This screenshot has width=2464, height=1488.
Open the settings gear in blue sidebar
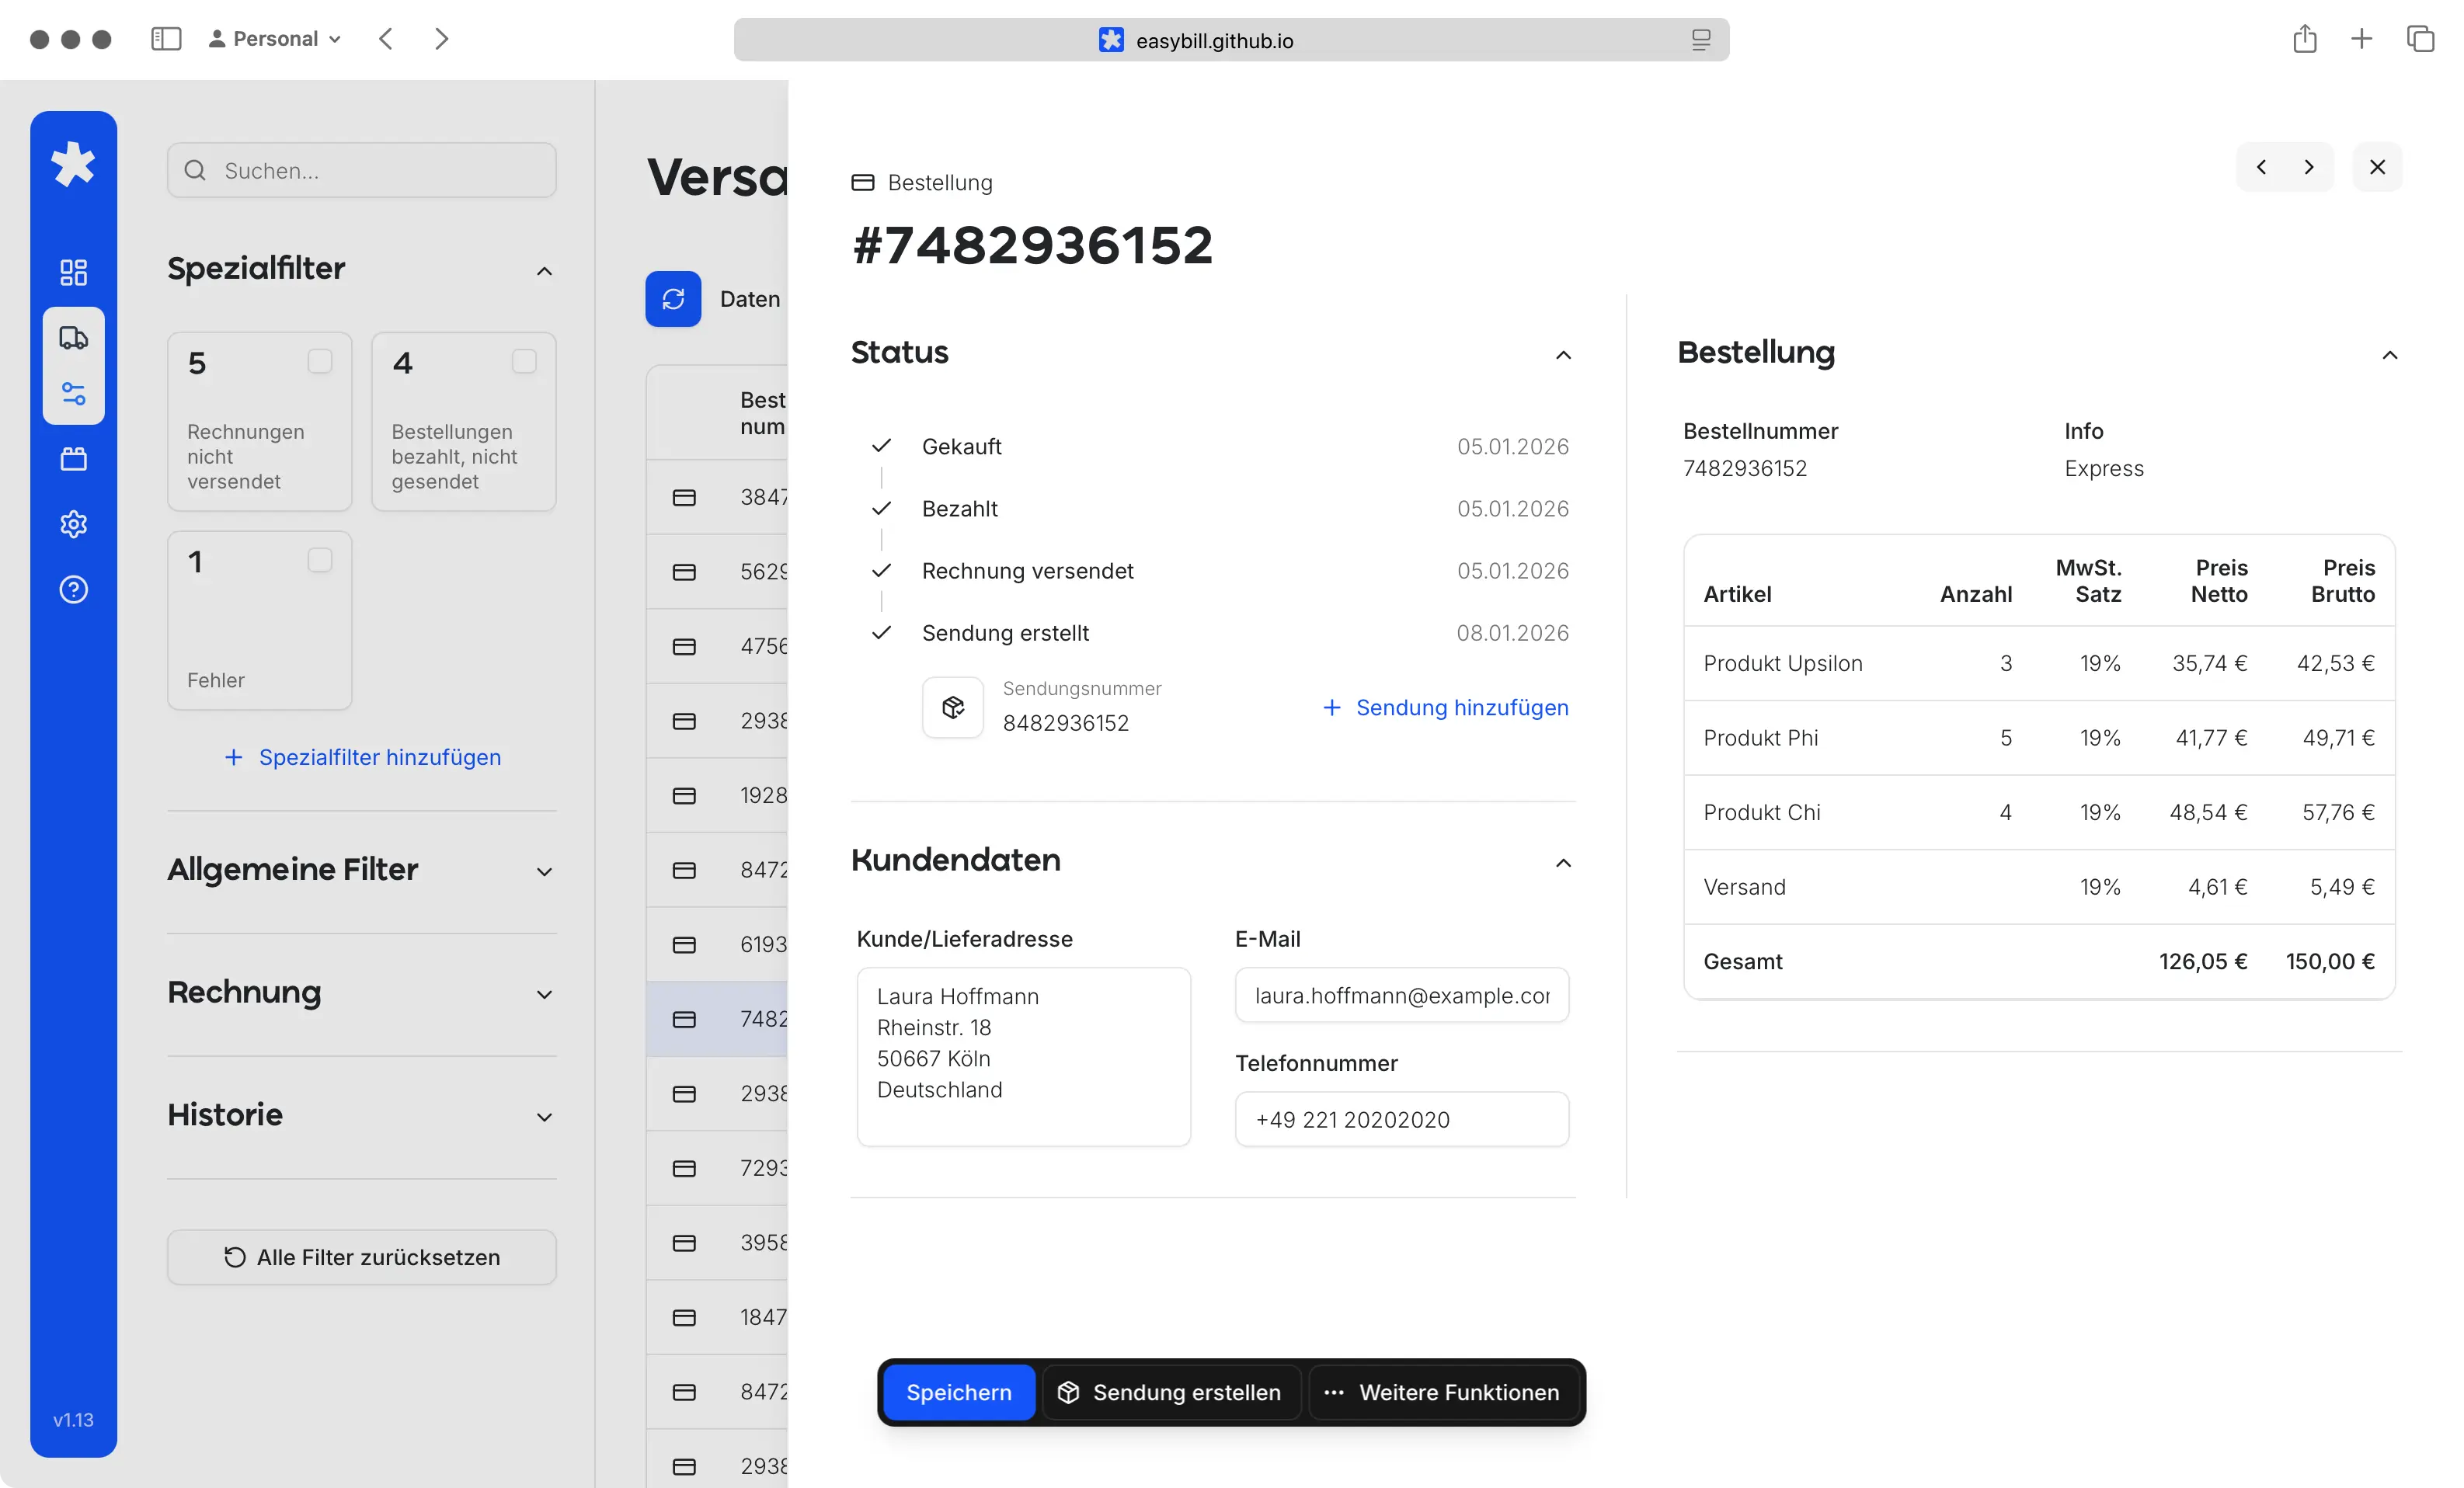[x=73, y=524]
